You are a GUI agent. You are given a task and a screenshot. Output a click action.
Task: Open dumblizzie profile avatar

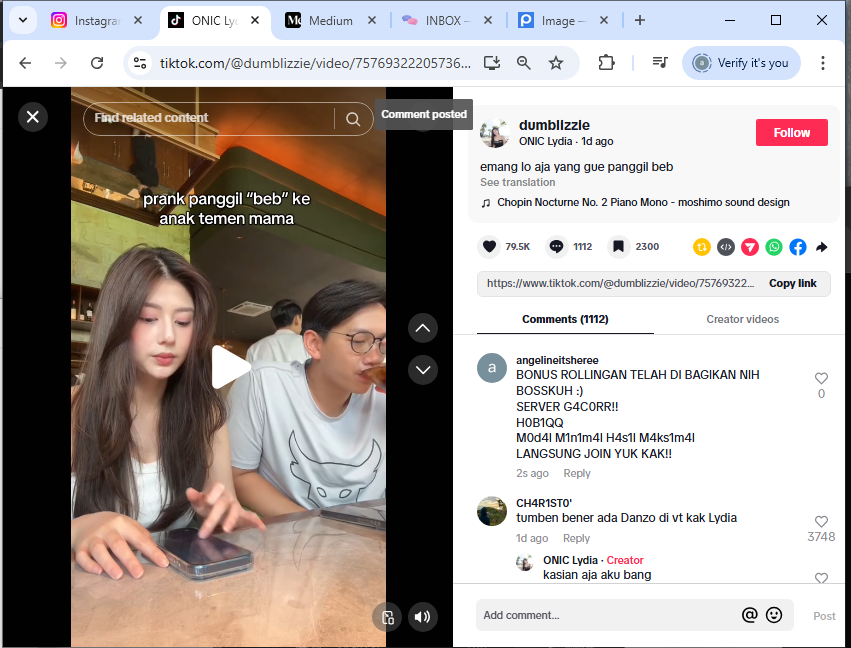tap(494, 133)
